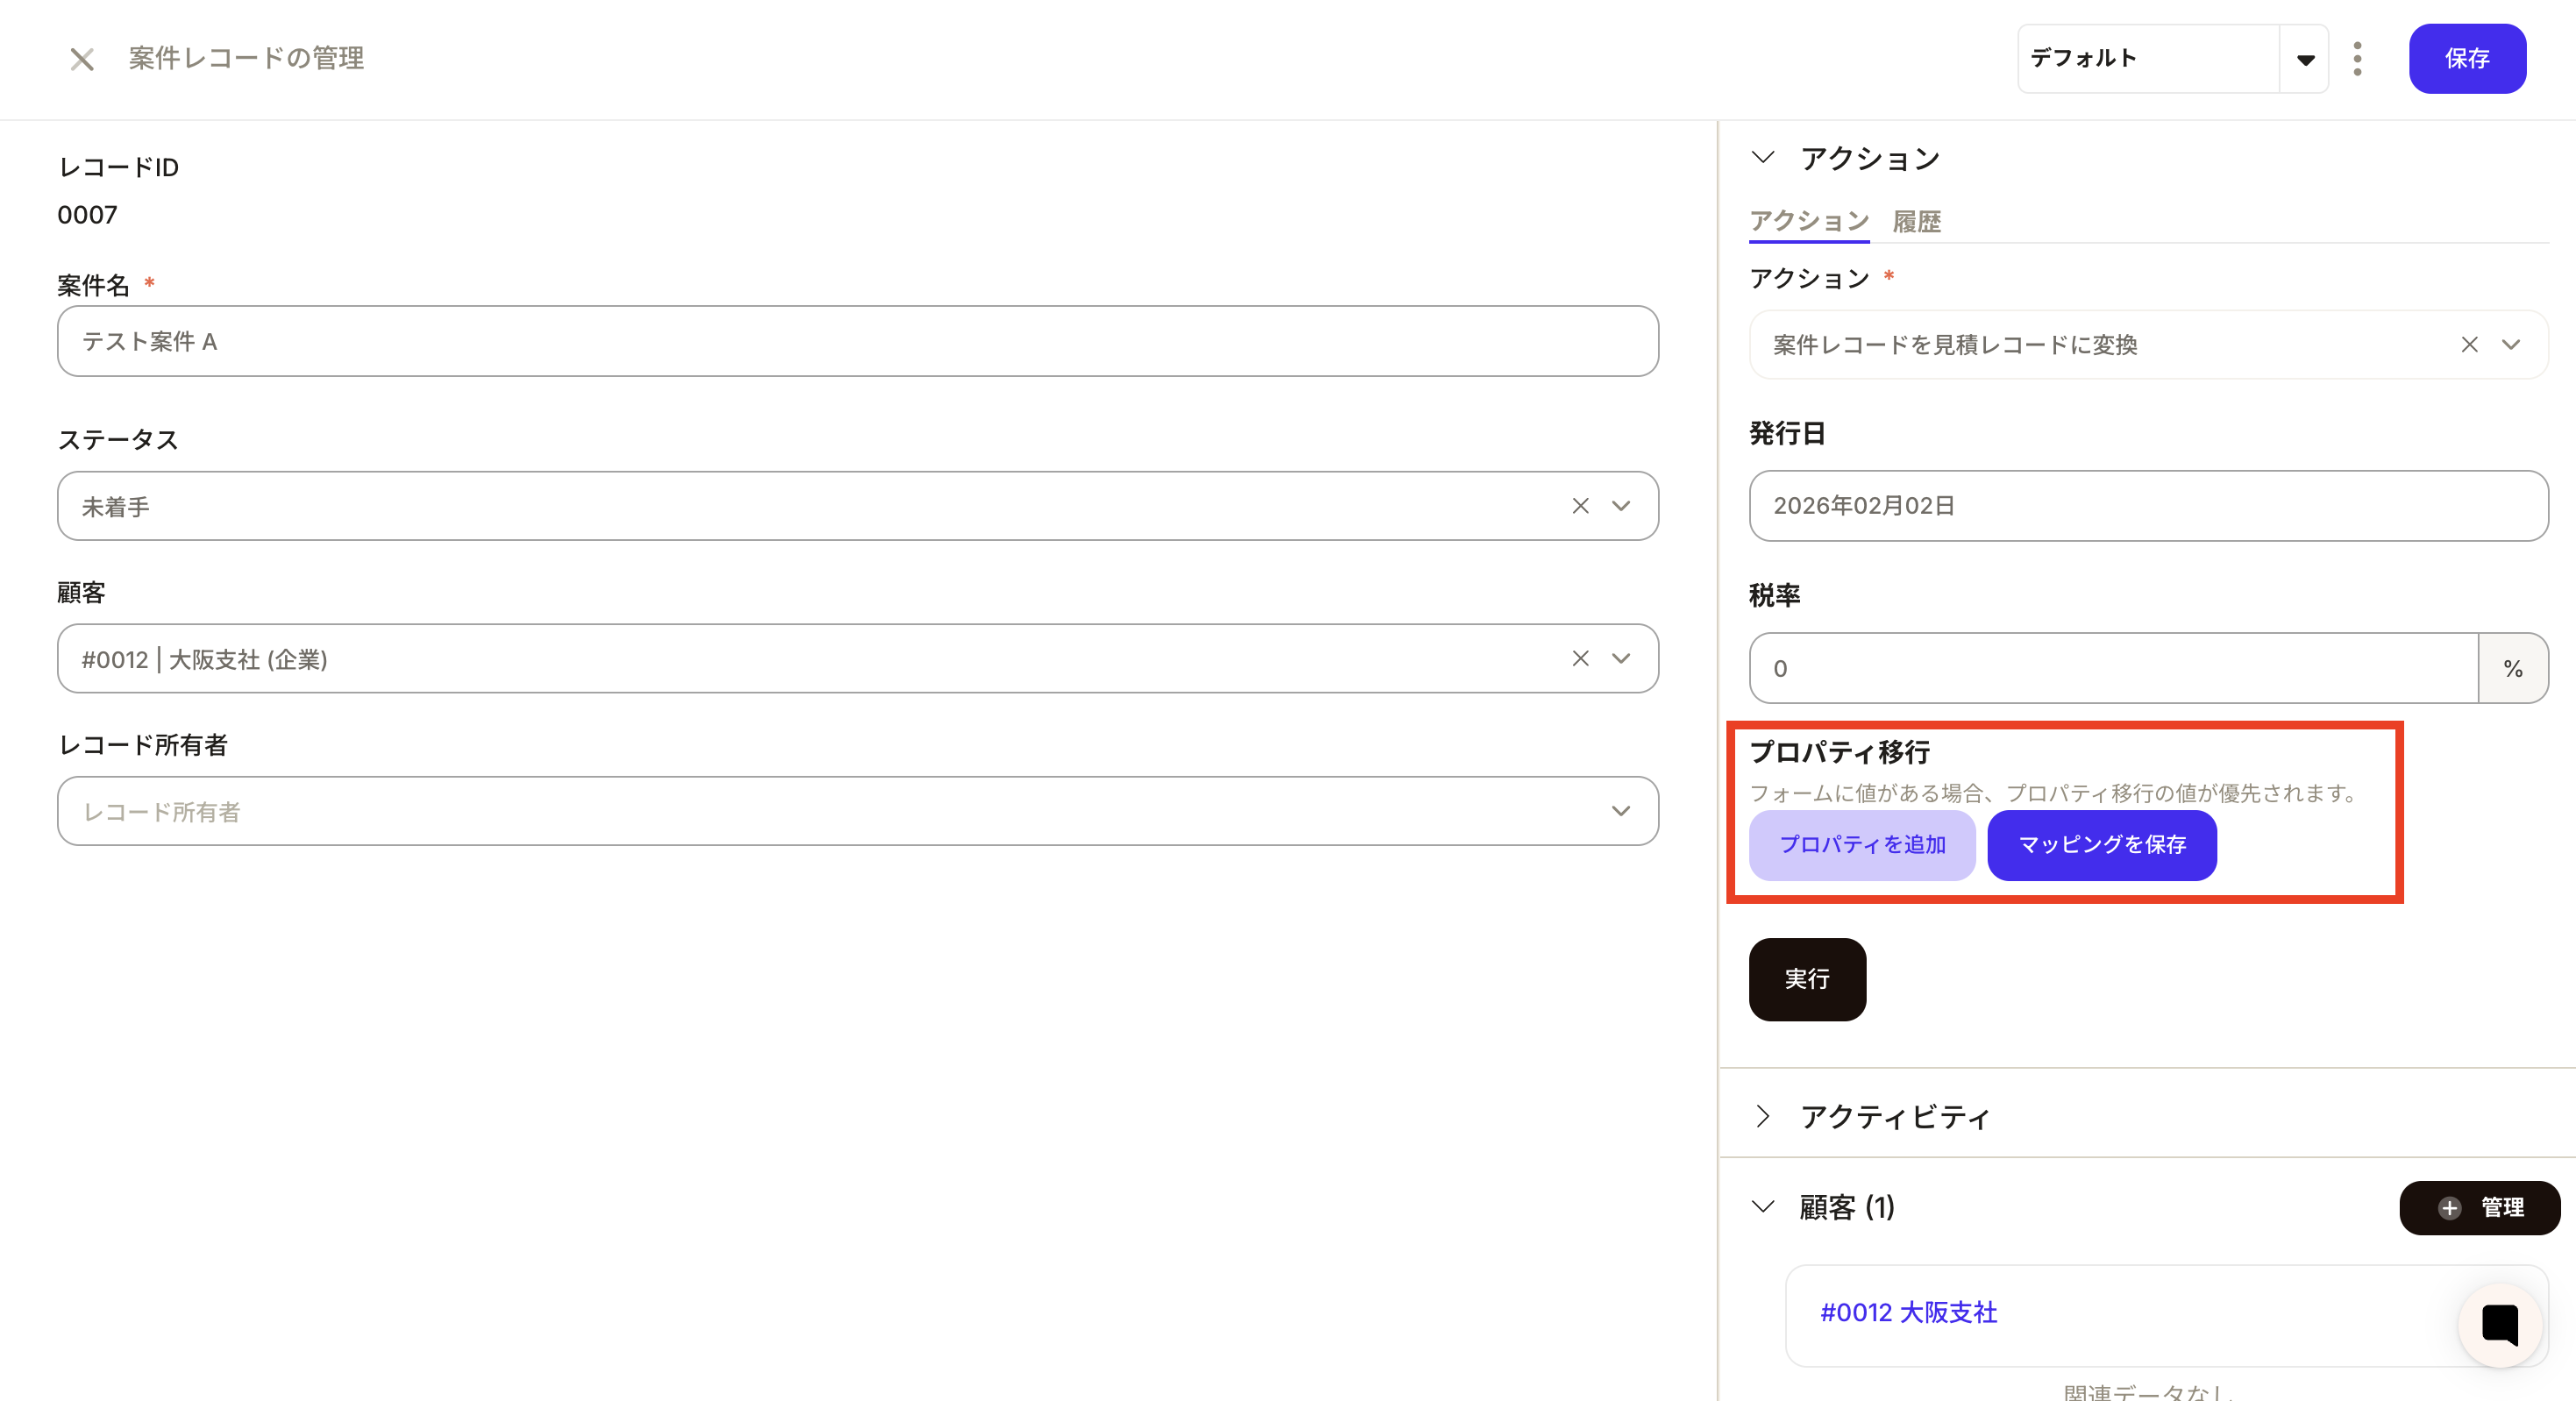This screenshot has height=1401, width=2576.
Task: Open the デフォルト view dropdown arrow
Action: tap(2305, 59)
